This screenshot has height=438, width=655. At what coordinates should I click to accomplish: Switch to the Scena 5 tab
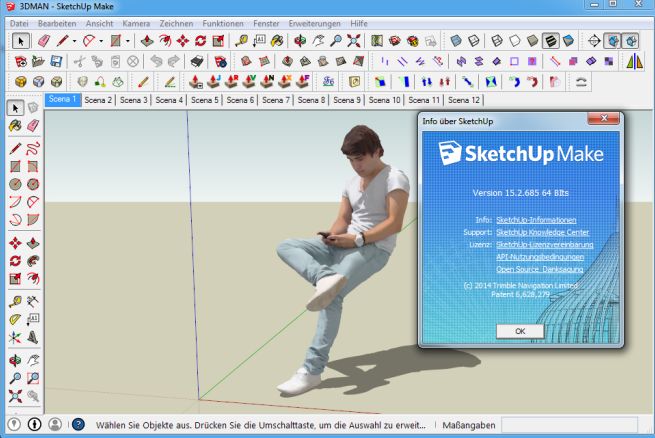204,100
